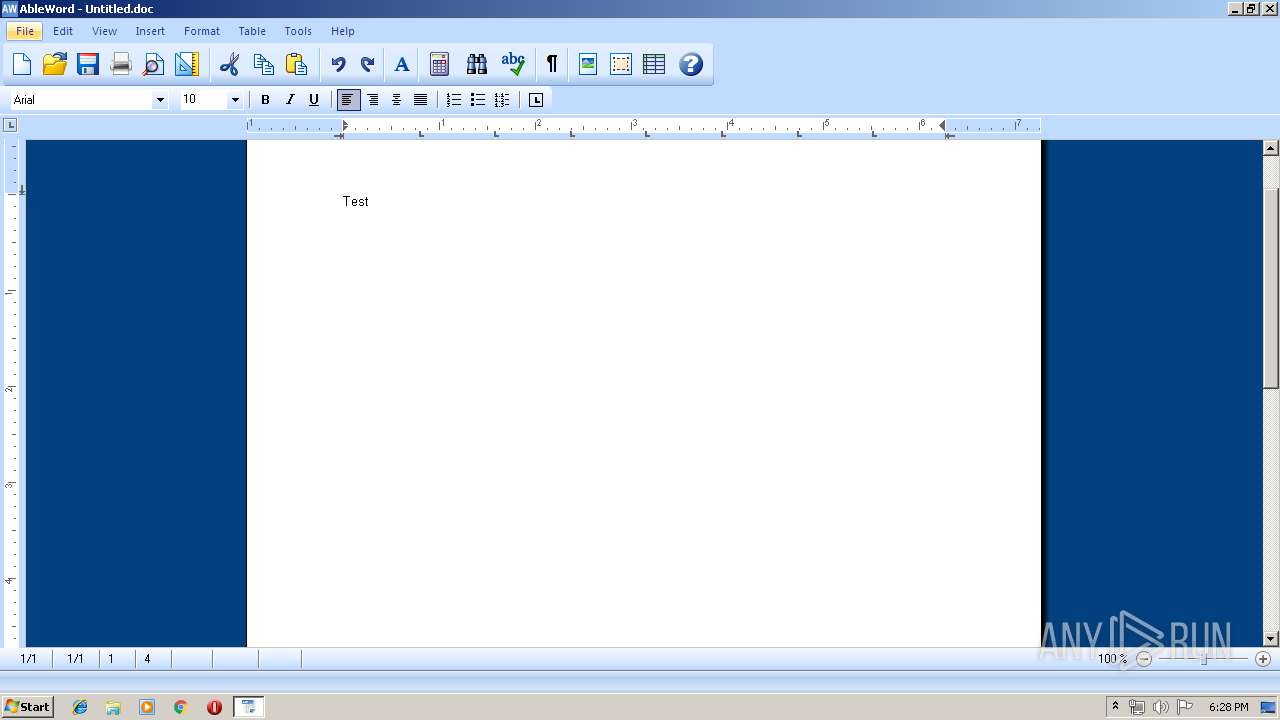The height and width of the screenshot is (720, 1280).
Task: Launch Chrome from the taskbar
Action: [x=180, y=707]
